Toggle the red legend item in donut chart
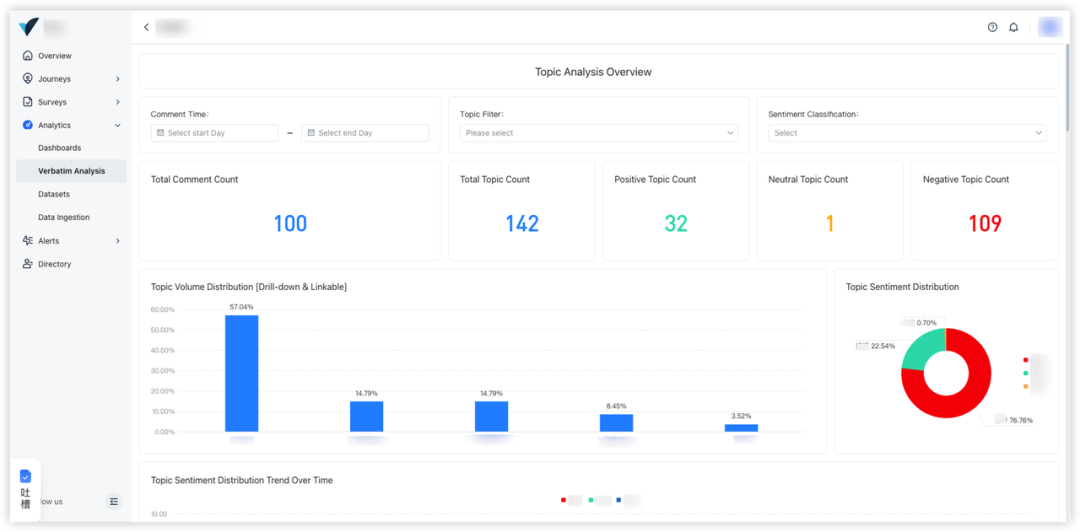The image size is (1080, 532). tap(1026, 360)
